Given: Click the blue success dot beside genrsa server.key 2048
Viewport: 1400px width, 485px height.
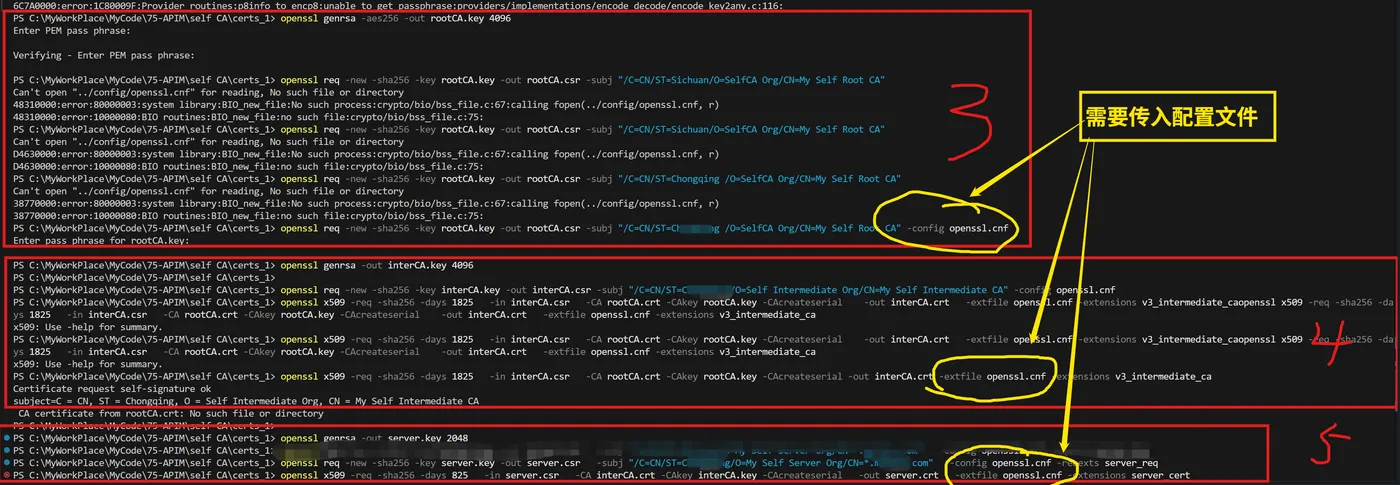Looking at the screenshot, I should click(8, 438).
